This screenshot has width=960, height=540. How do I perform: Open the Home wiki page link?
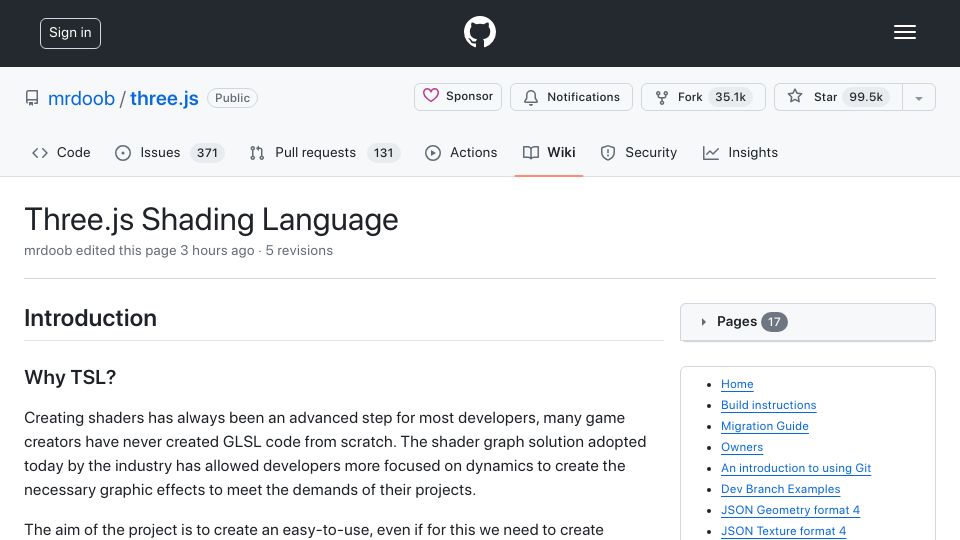(737, 384)
